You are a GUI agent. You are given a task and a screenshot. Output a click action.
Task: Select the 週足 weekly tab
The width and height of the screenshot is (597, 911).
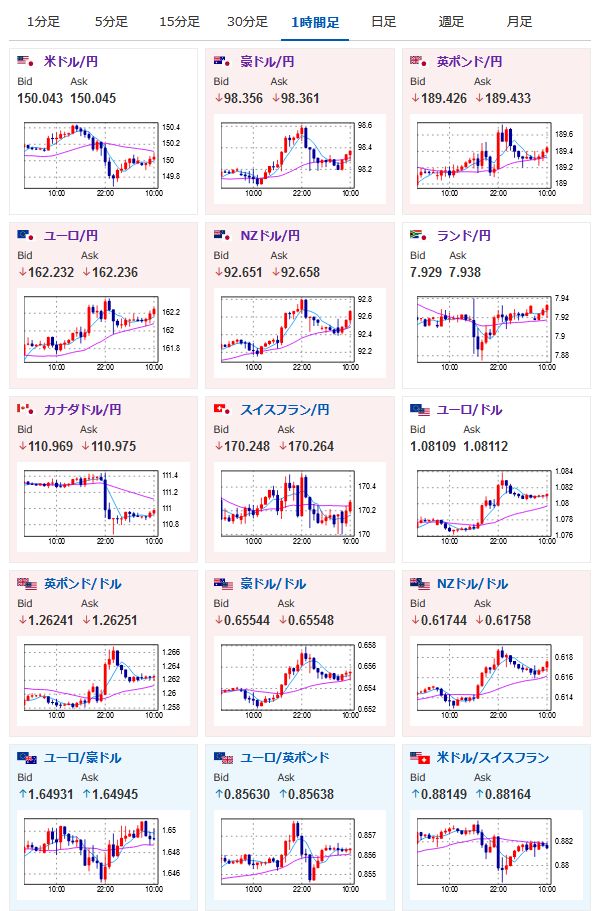click(x=451, y=22)
